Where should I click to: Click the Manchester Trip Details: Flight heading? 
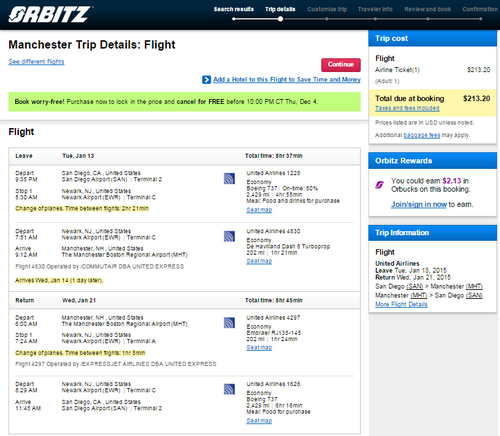point(92,45)
